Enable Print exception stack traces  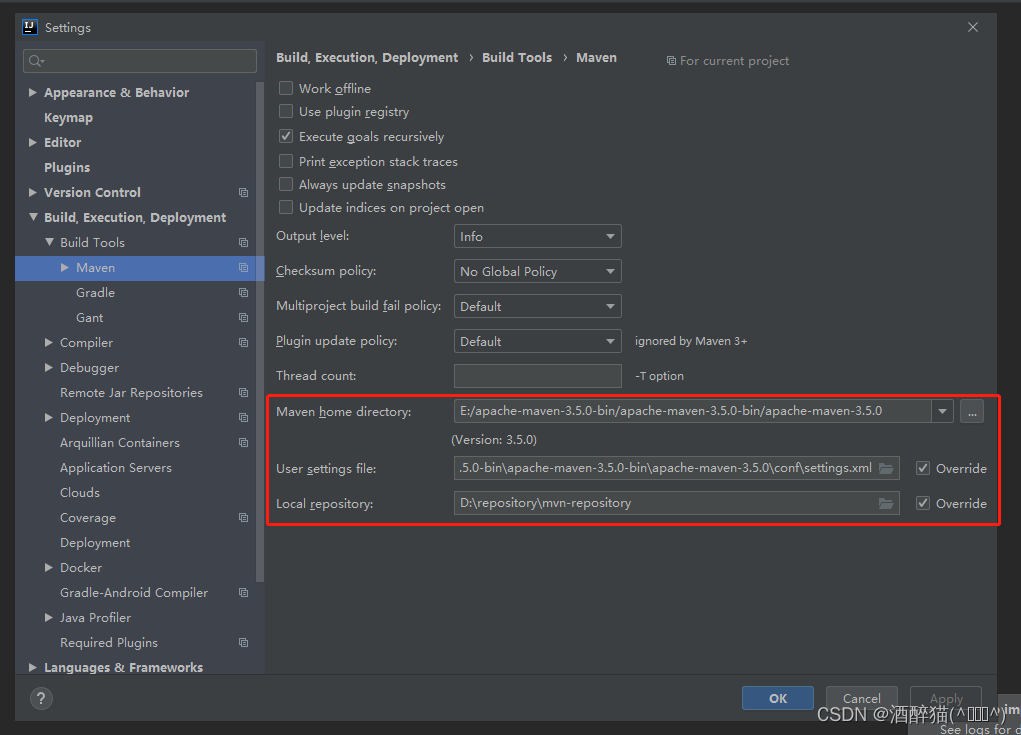coord(286,161)
